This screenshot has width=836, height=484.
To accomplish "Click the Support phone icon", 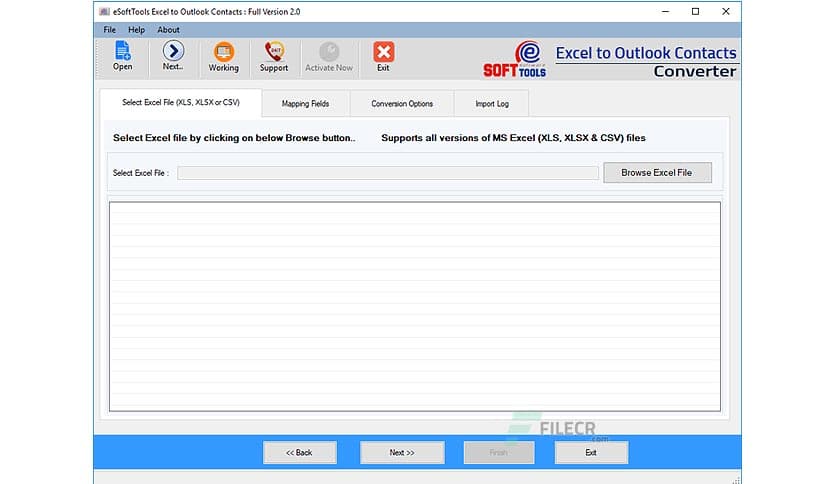I will (274, 57).
